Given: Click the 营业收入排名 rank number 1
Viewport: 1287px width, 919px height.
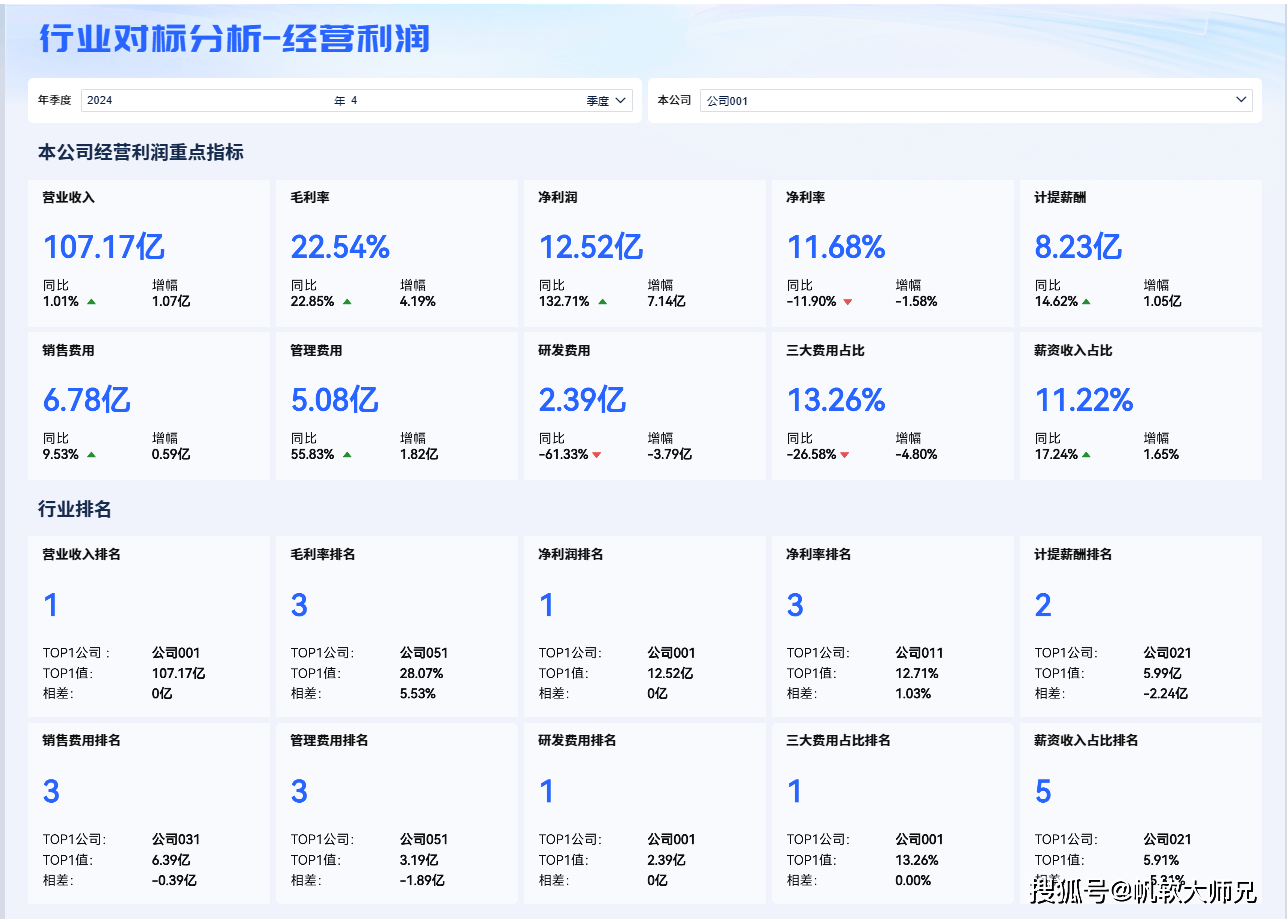Looking at the screenshot, I should pos(51,605).
